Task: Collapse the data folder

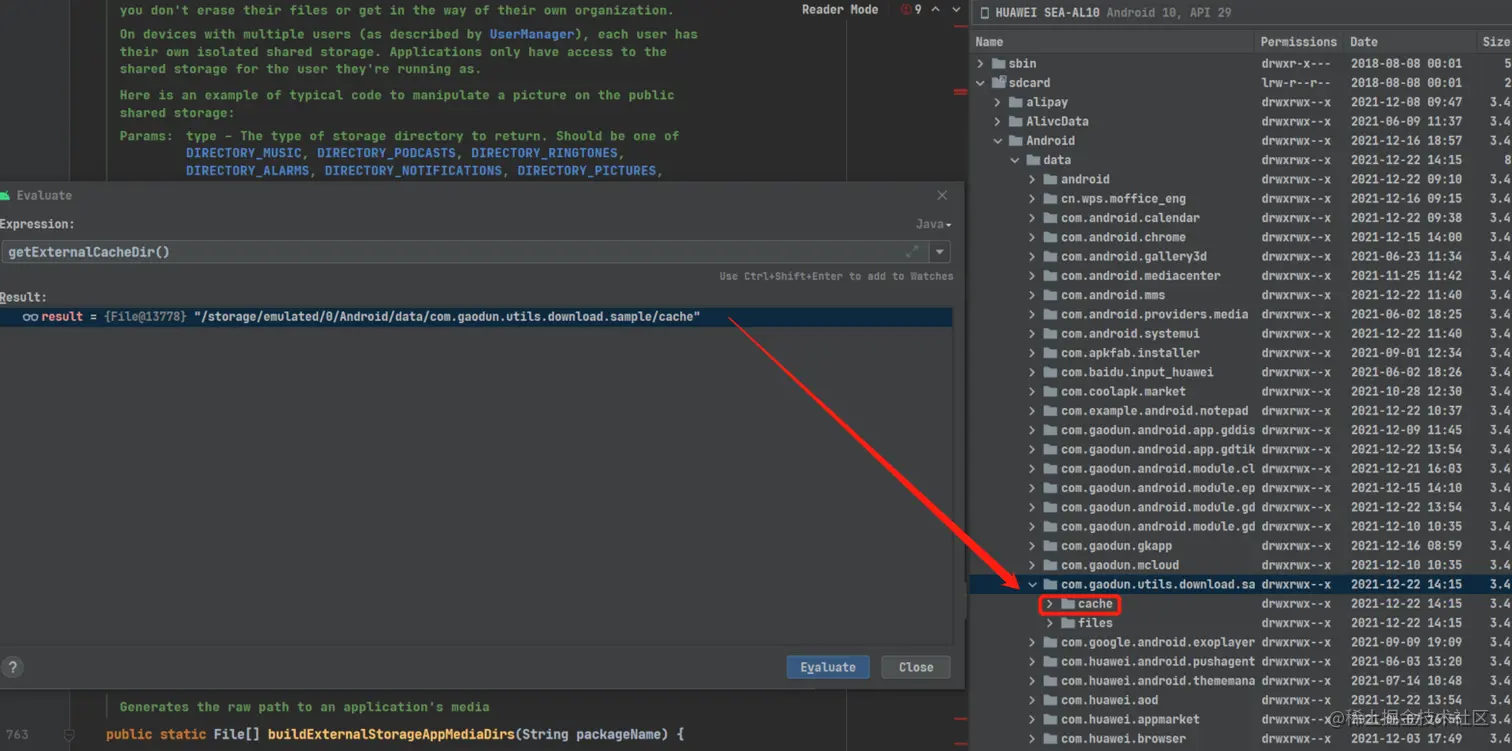Action: [1015, 160]
